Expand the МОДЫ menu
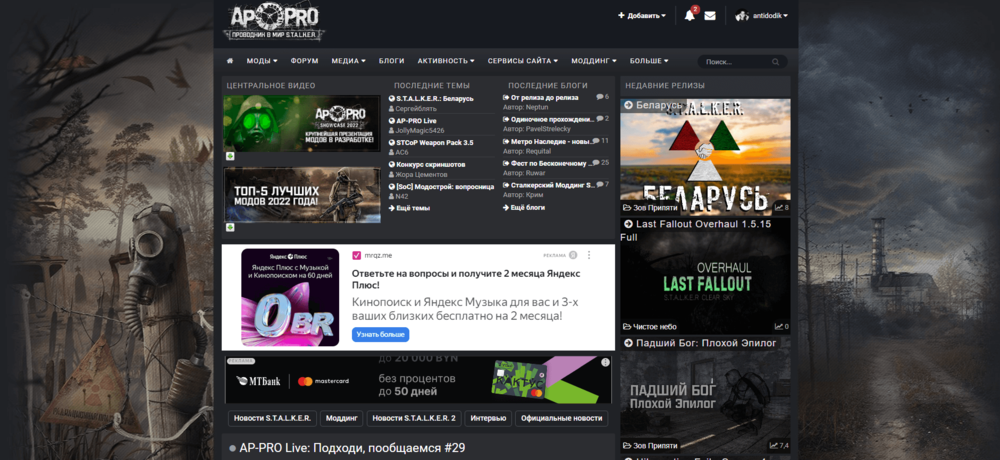Image resolution: width=1000 pixels, height=460 pixels. [261, 61]
